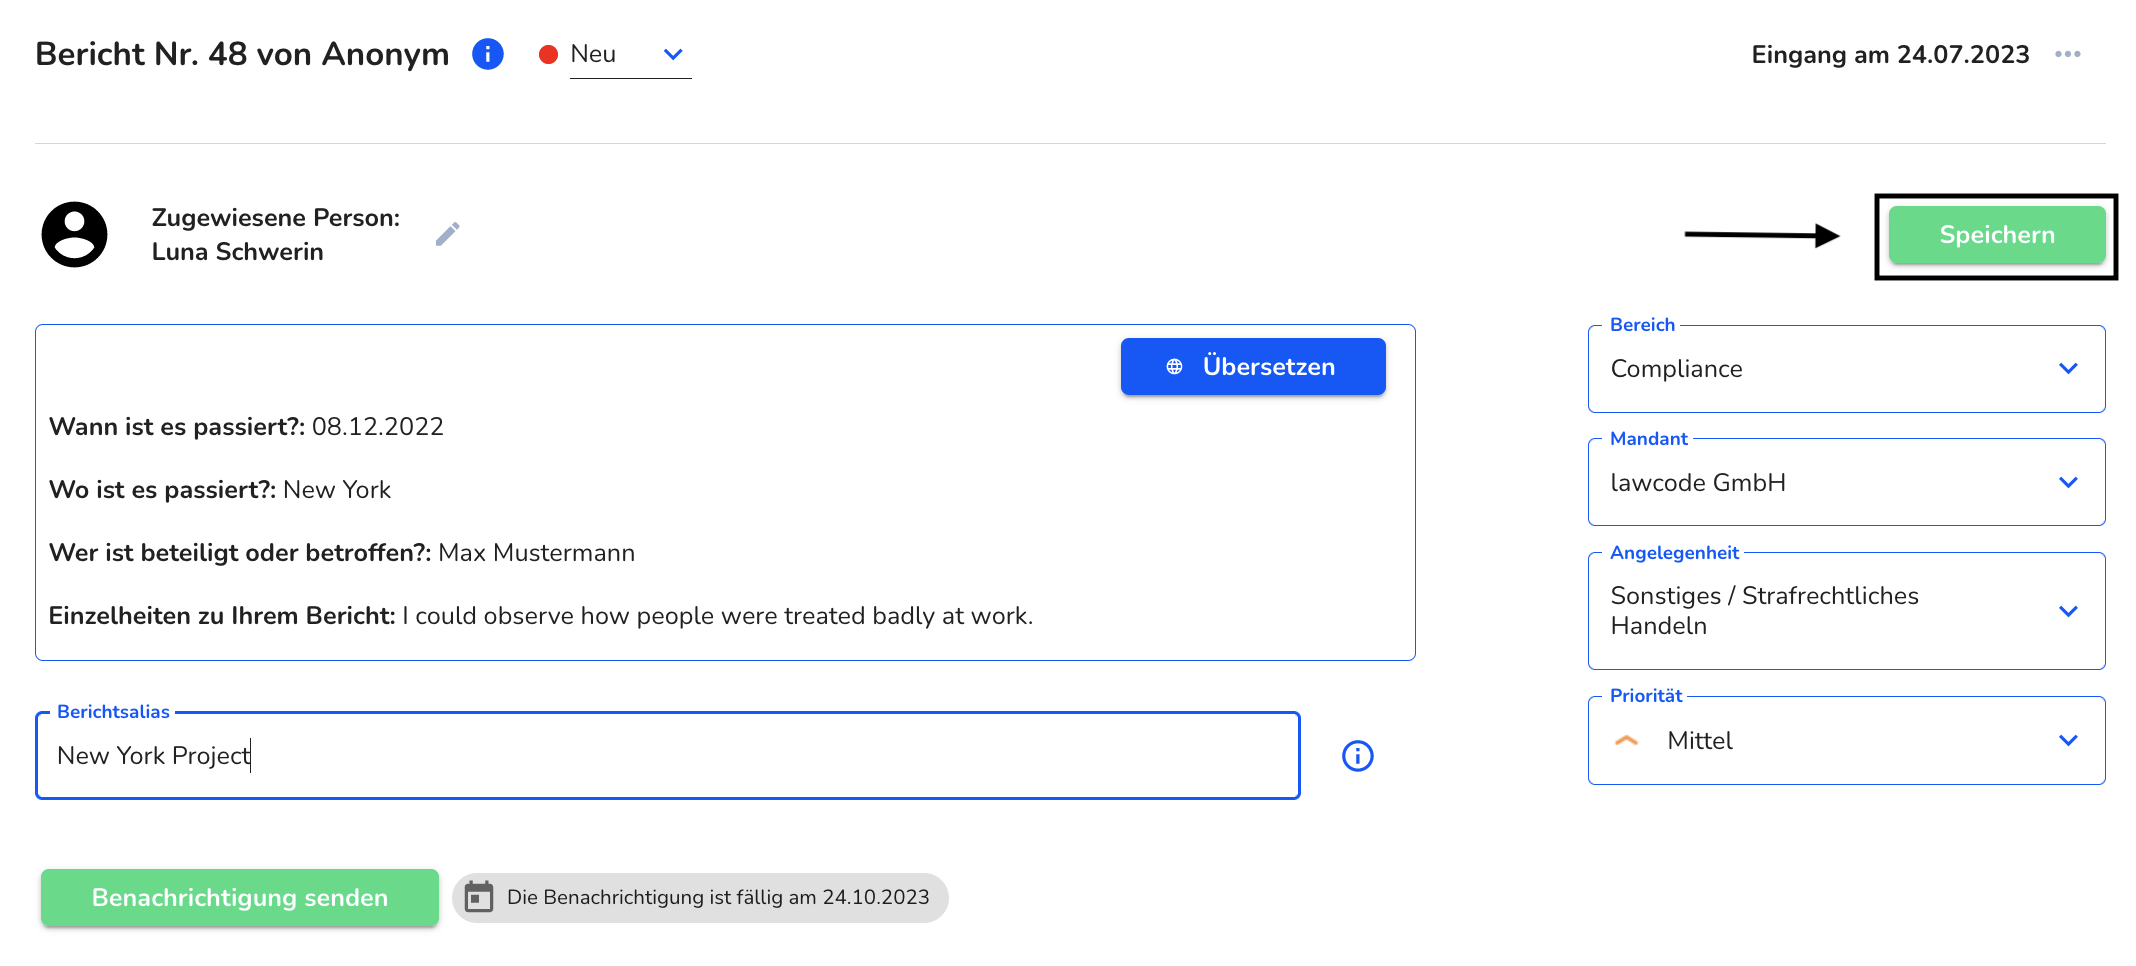Click the date value '08.12.2022'

pos(378,427)
